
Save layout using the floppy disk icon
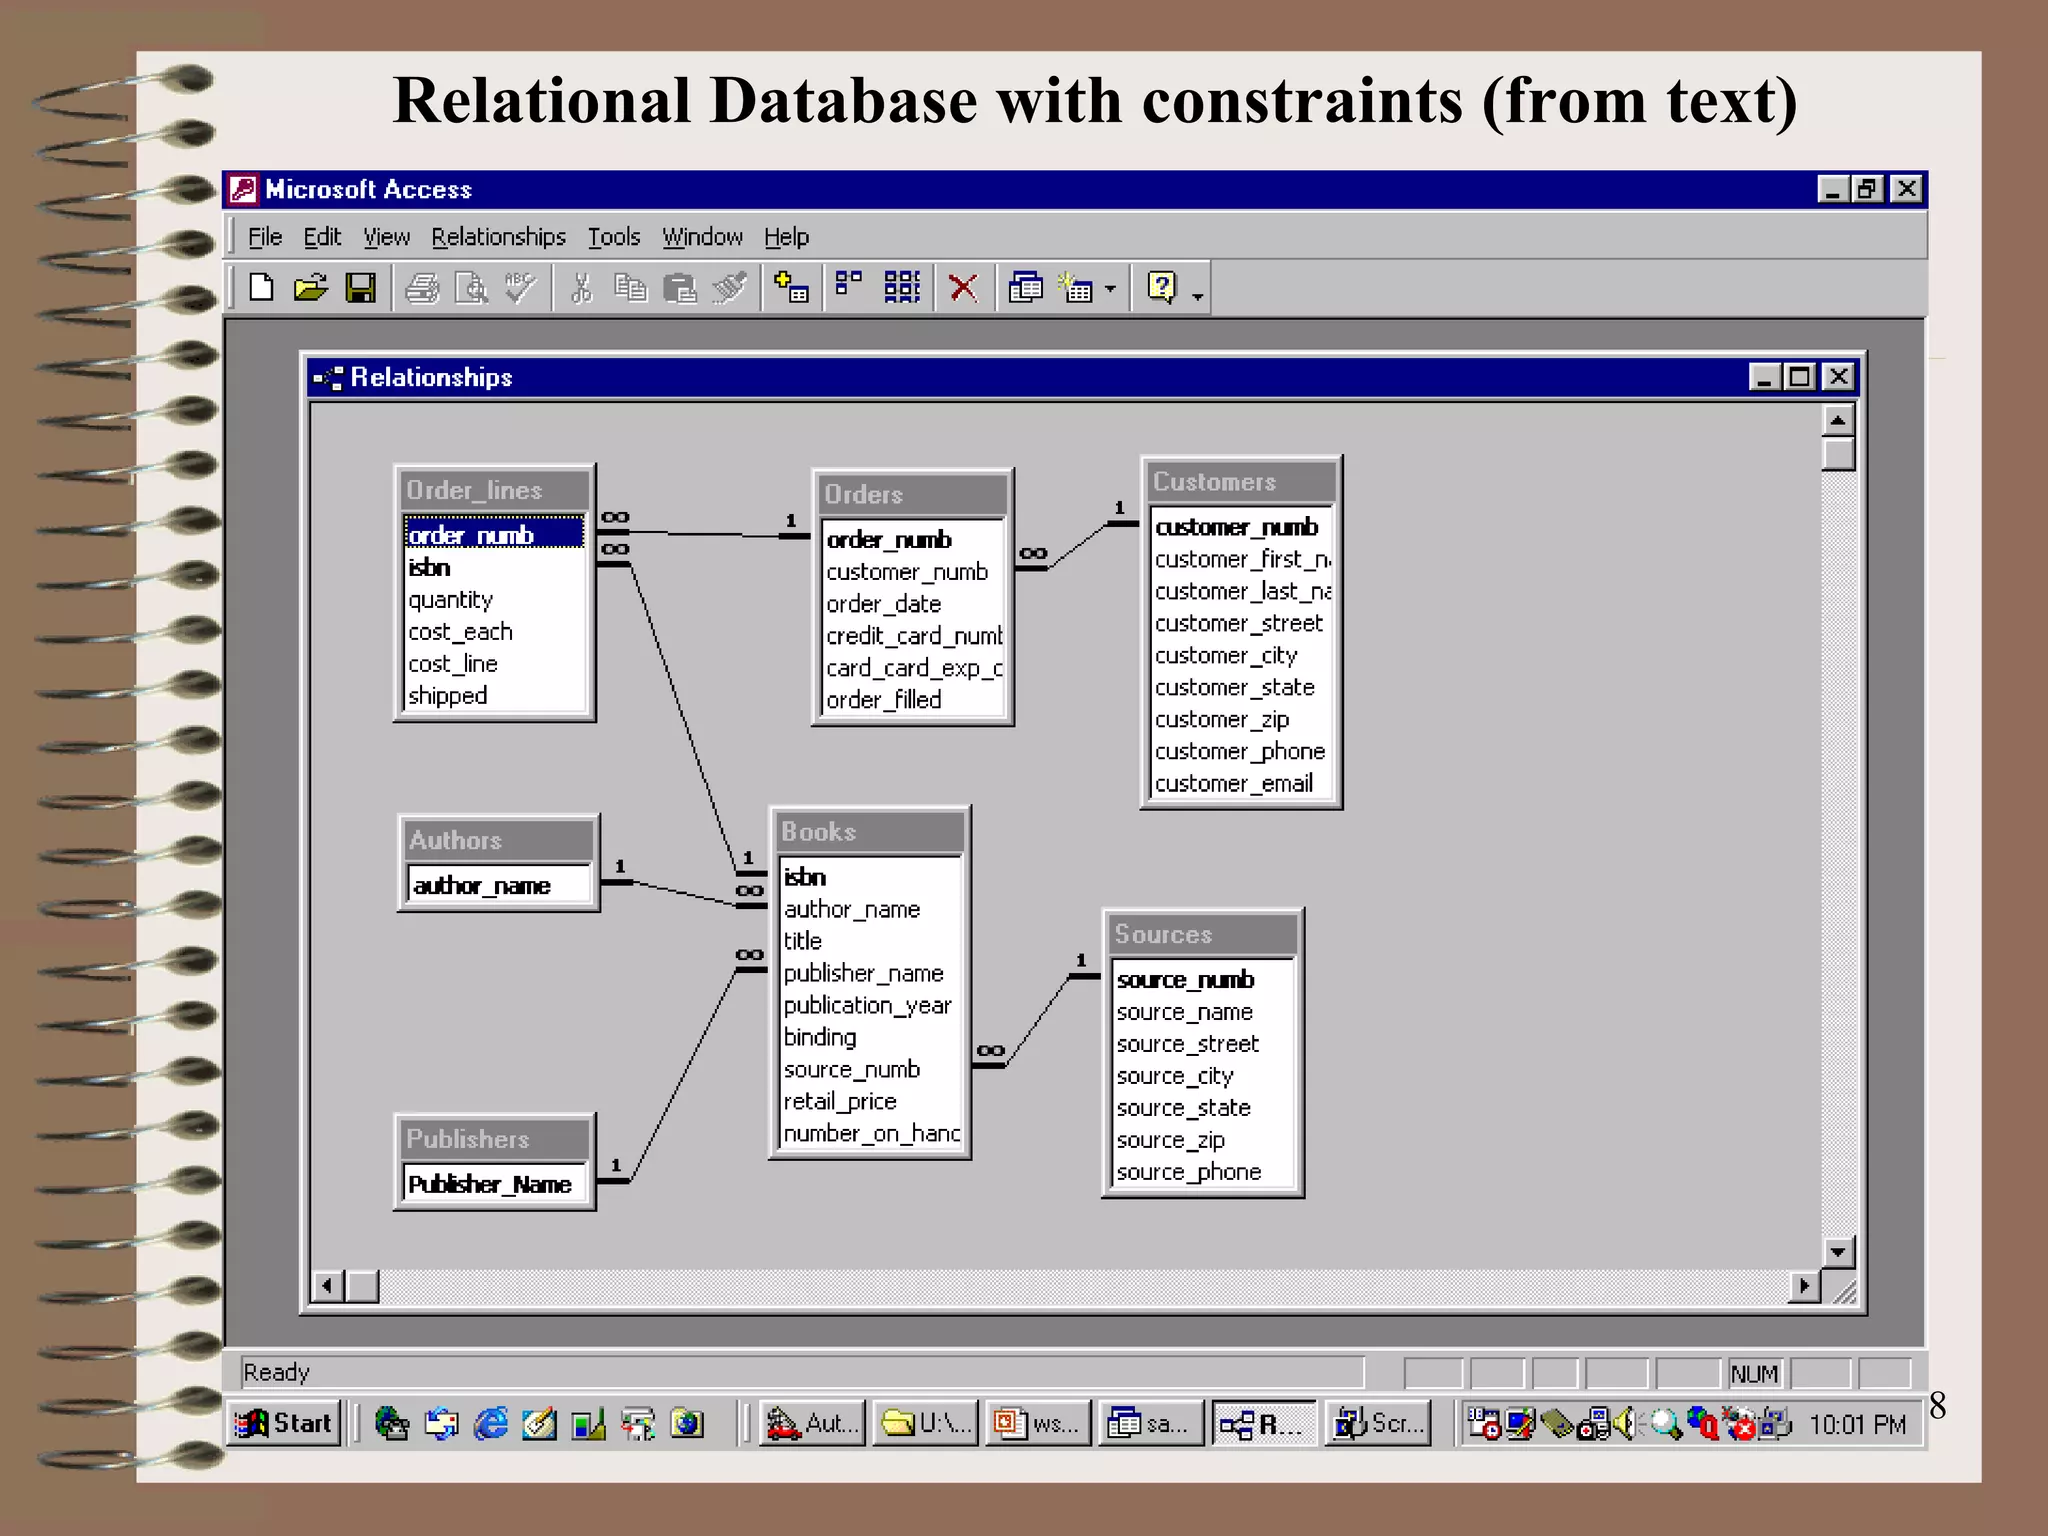coord(360,289)
